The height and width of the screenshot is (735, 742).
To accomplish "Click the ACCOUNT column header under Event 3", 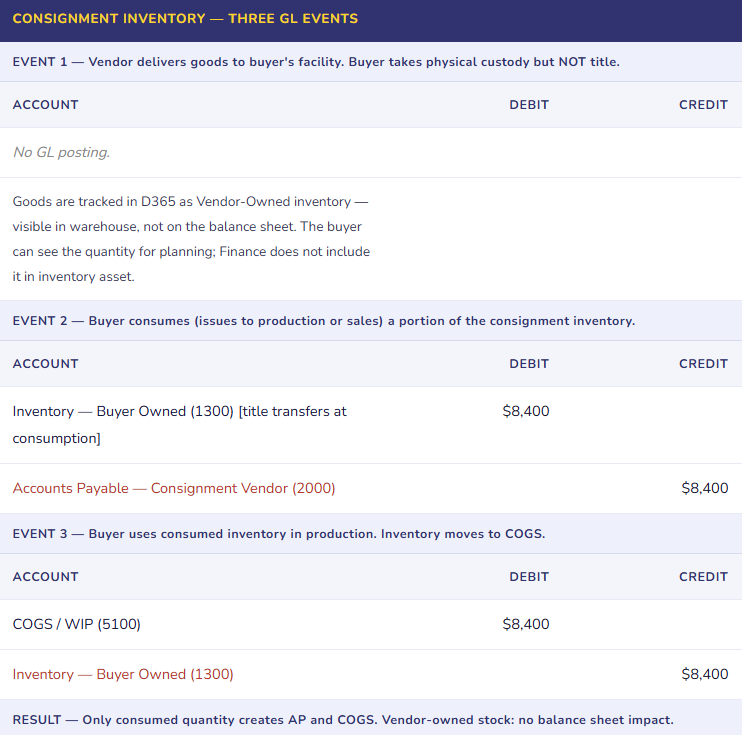I will pos(45,576).
